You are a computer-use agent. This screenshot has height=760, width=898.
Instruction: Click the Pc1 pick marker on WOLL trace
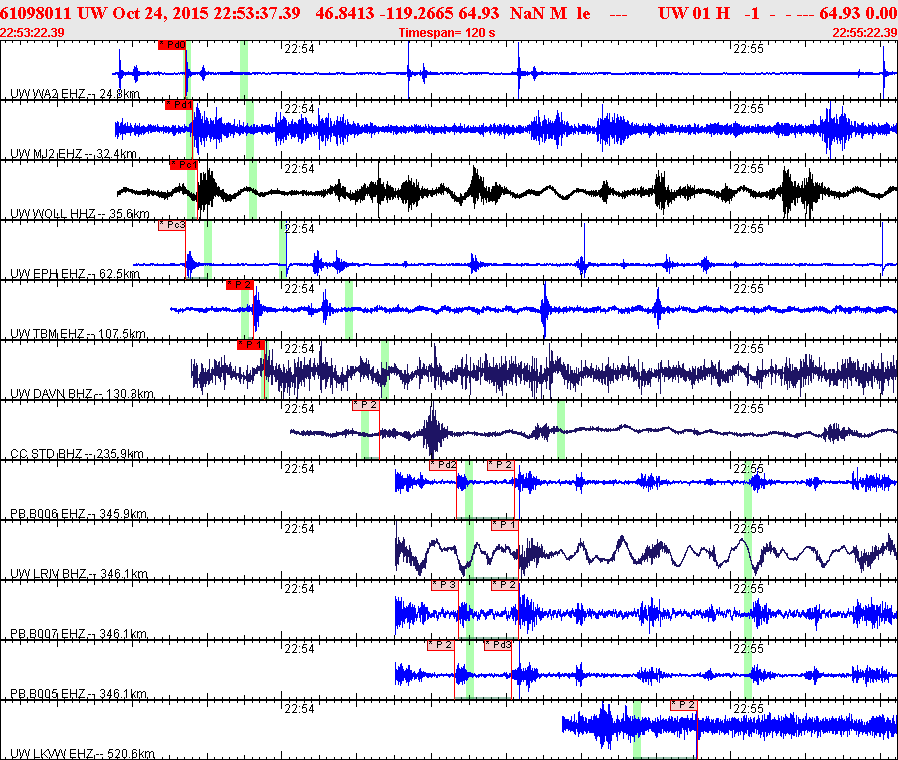tap(184, 165)
